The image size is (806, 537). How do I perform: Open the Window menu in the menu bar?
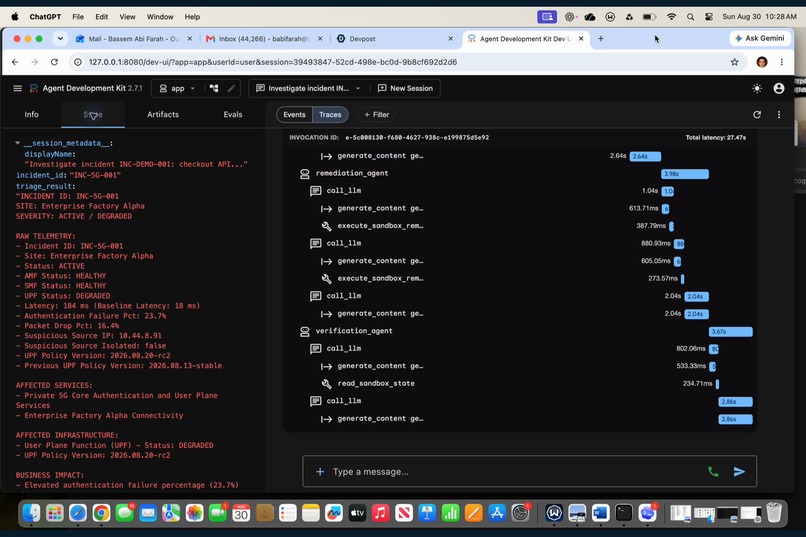(160, 17)
